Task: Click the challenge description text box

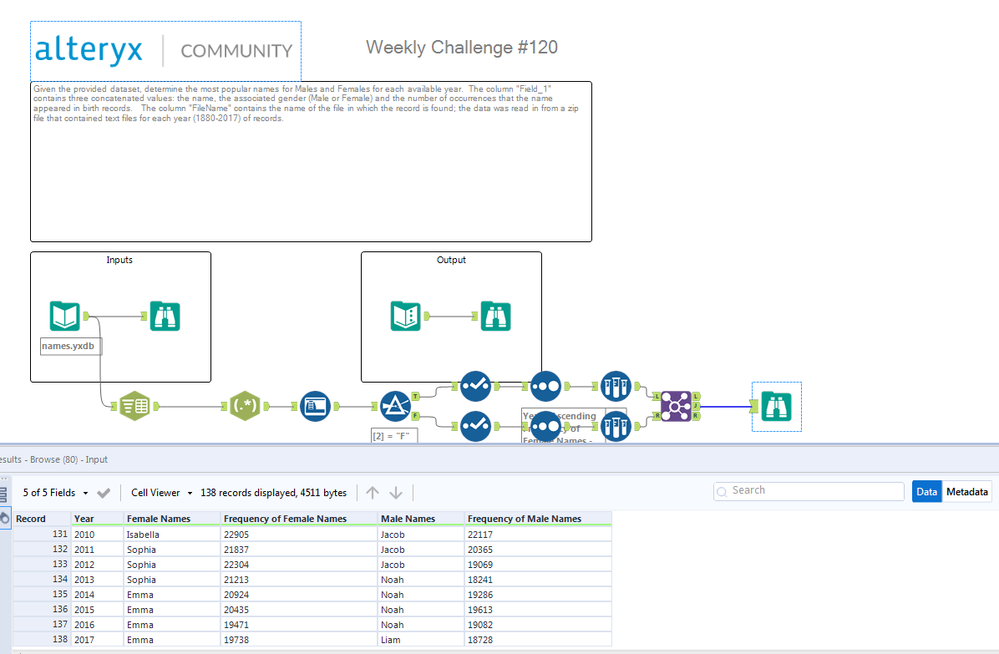Action: [311, 161]
